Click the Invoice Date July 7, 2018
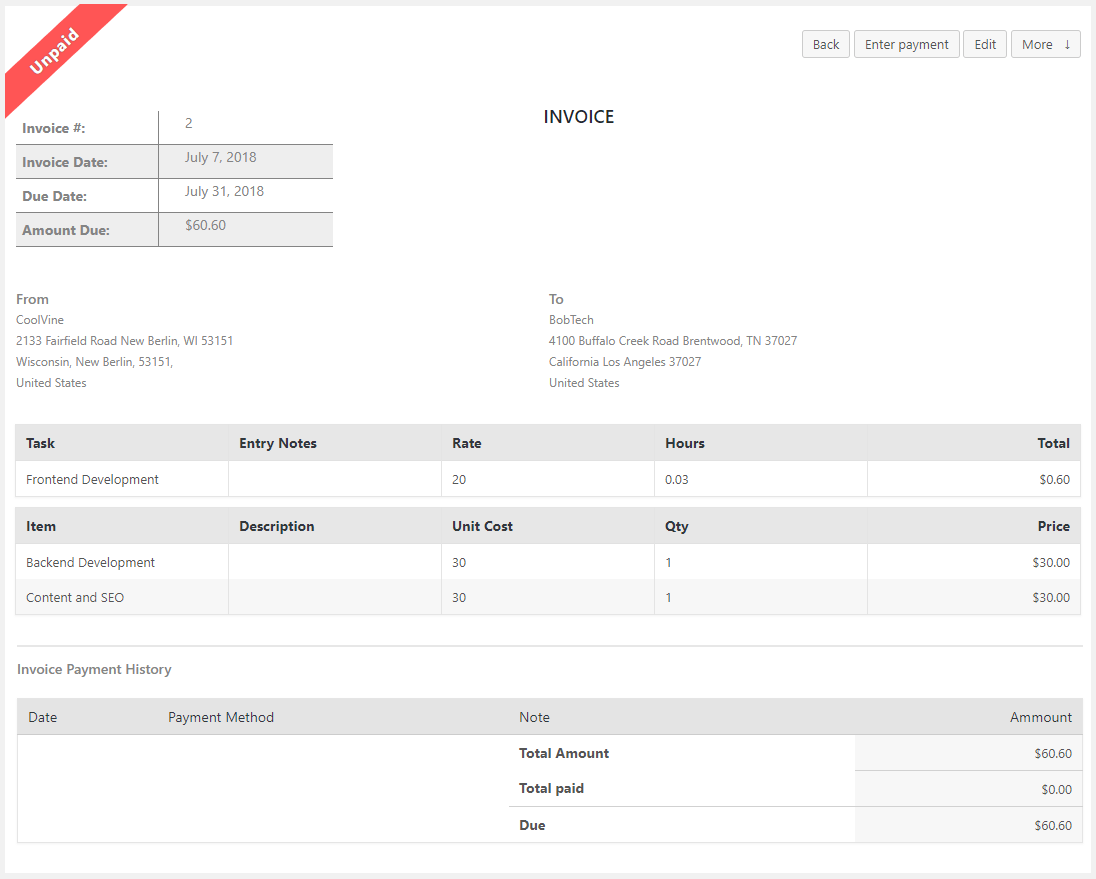The width and height of the screenshot is (1096, 879). (x=221, y=158)
